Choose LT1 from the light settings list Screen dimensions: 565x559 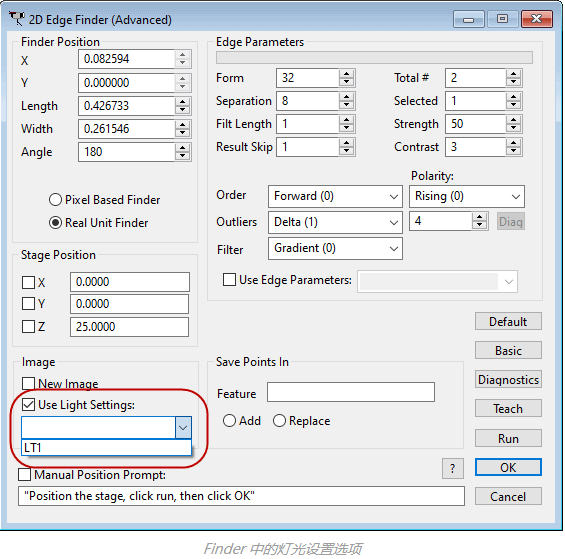(x=106, y=448)
